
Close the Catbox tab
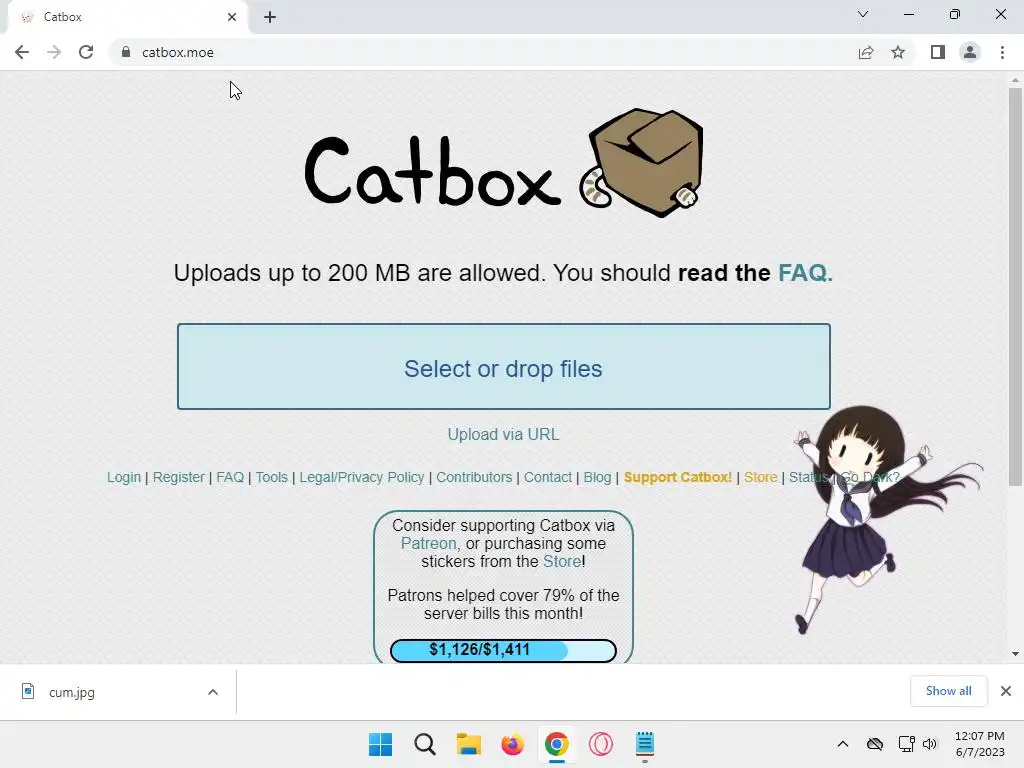point(232,17)
